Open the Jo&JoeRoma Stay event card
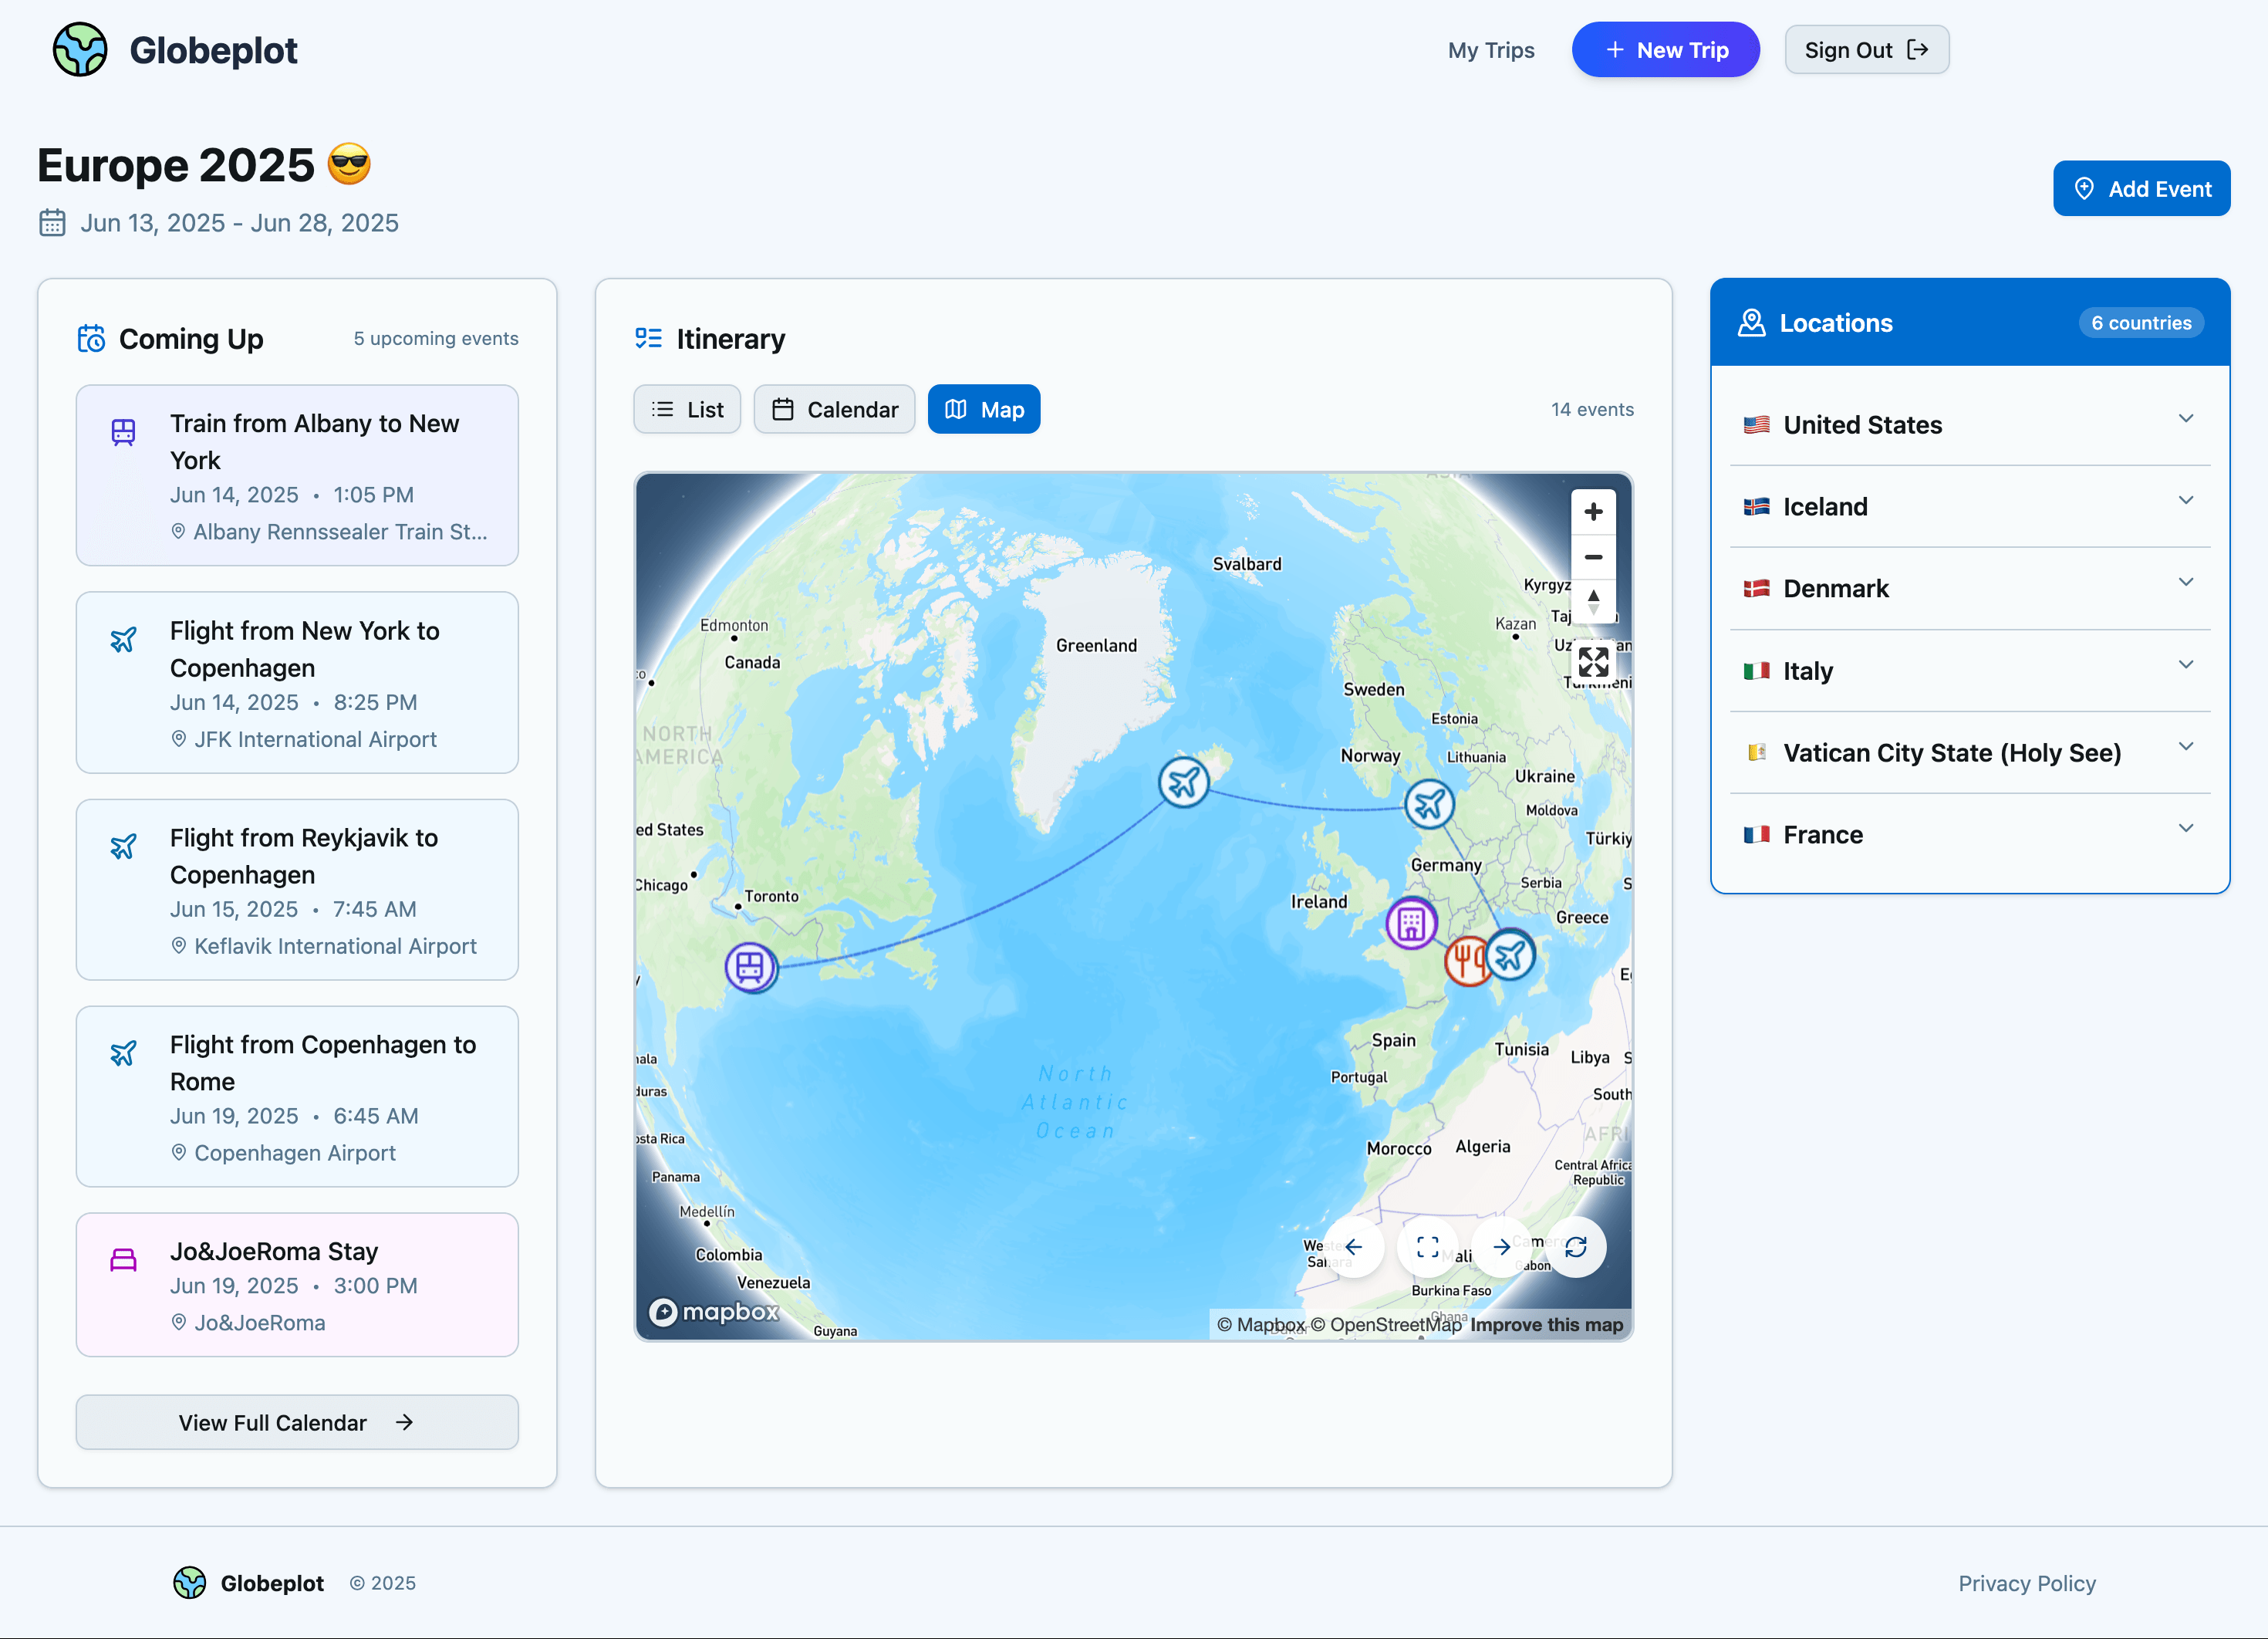The image size is (2268, 1639). [x=297, y=1285]
